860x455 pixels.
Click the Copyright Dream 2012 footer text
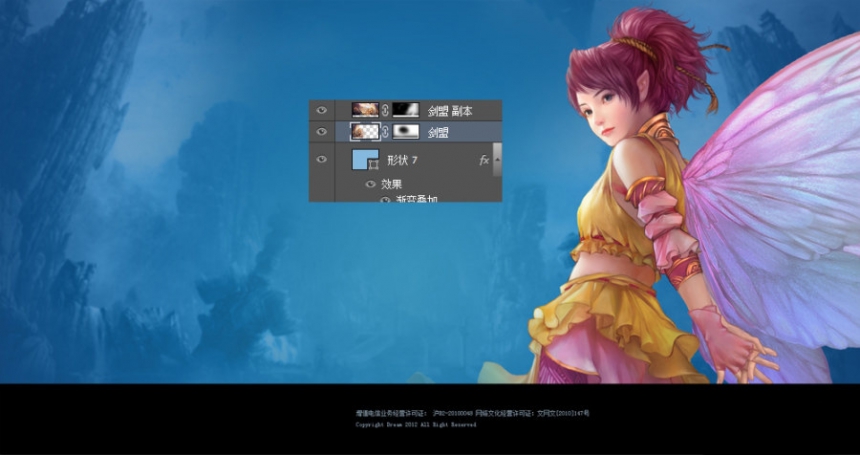(416, 425)
